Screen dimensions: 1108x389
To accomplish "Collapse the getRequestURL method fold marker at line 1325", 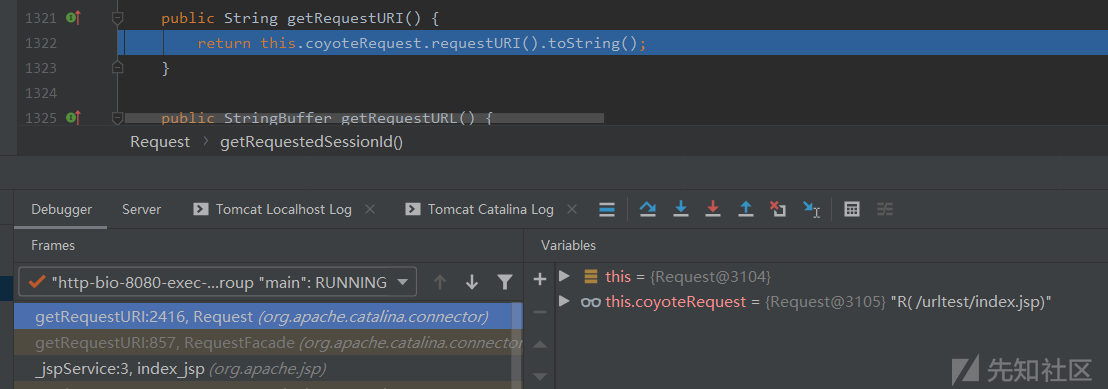I will [118, 117].
